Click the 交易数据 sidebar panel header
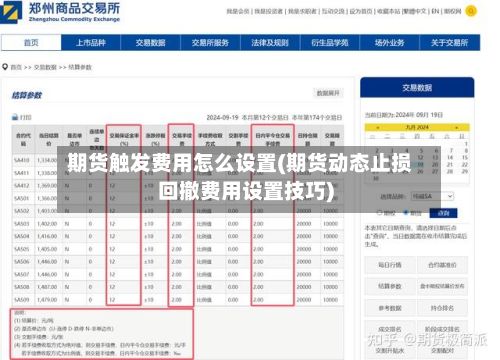This screenshot has height=360, width=500. pos(417,87)
